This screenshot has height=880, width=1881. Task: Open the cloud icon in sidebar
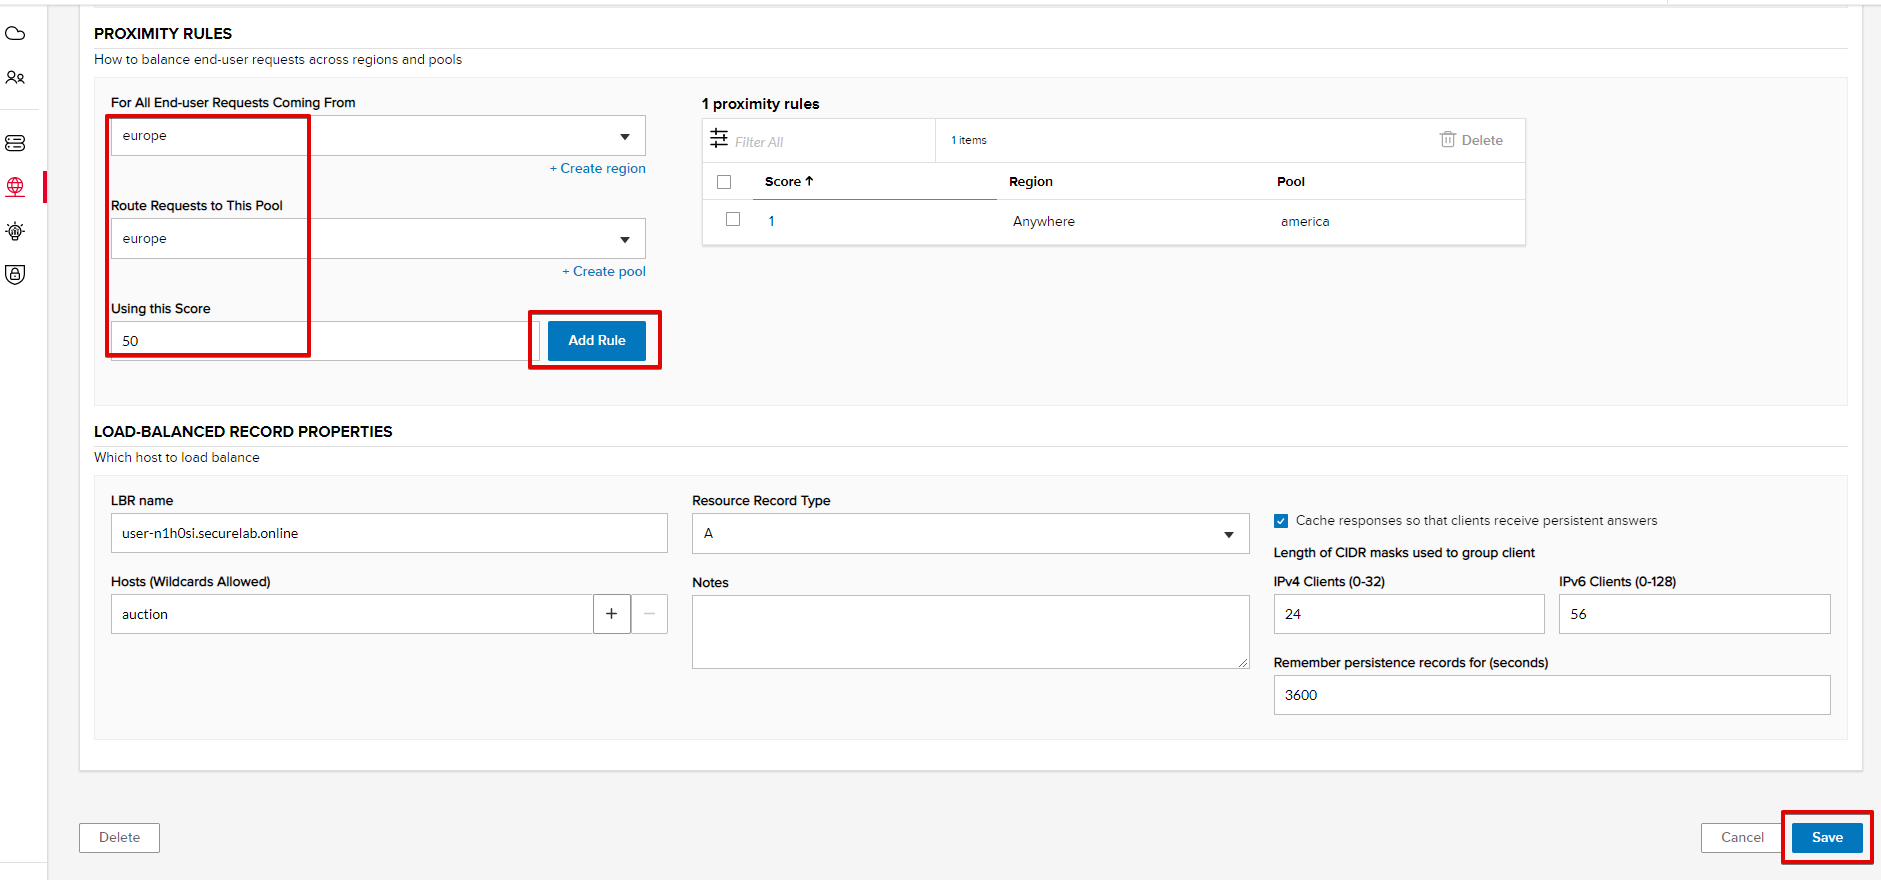pos(15,34)
